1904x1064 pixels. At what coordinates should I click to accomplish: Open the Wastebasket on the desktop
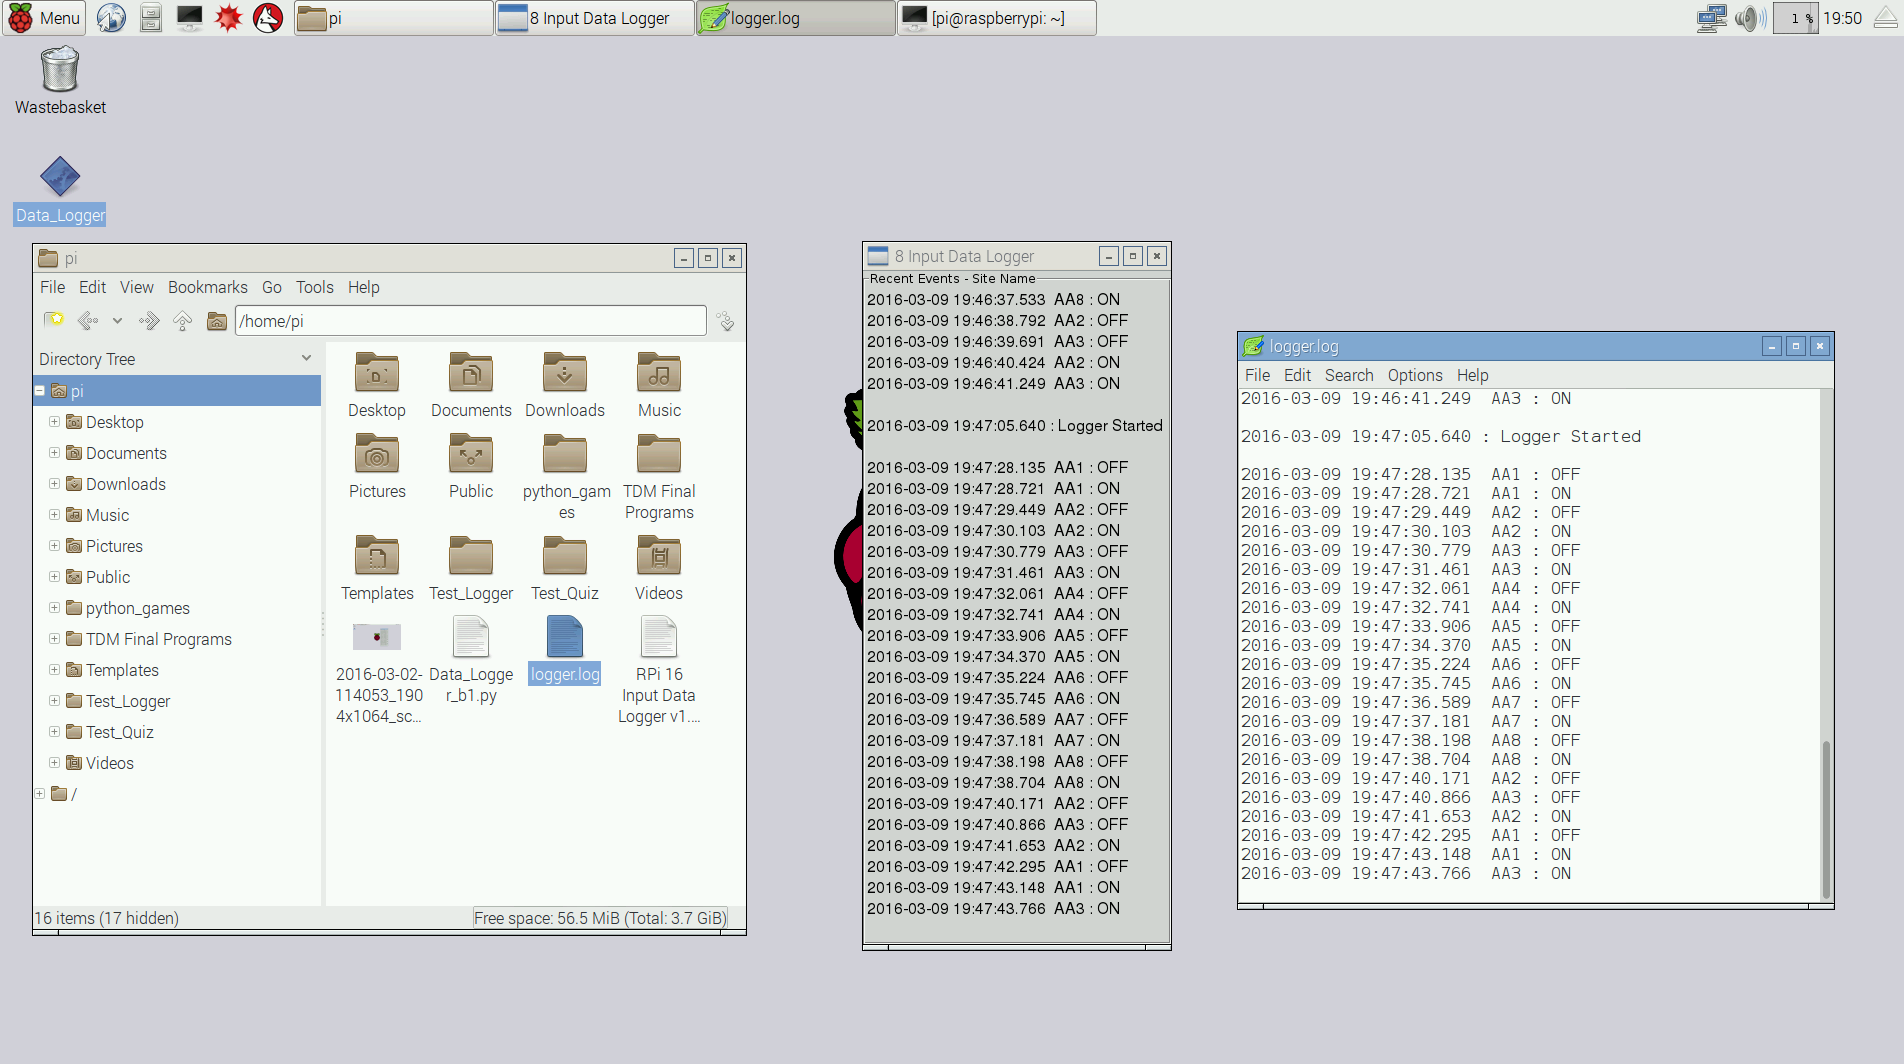(x=58, y=70)
